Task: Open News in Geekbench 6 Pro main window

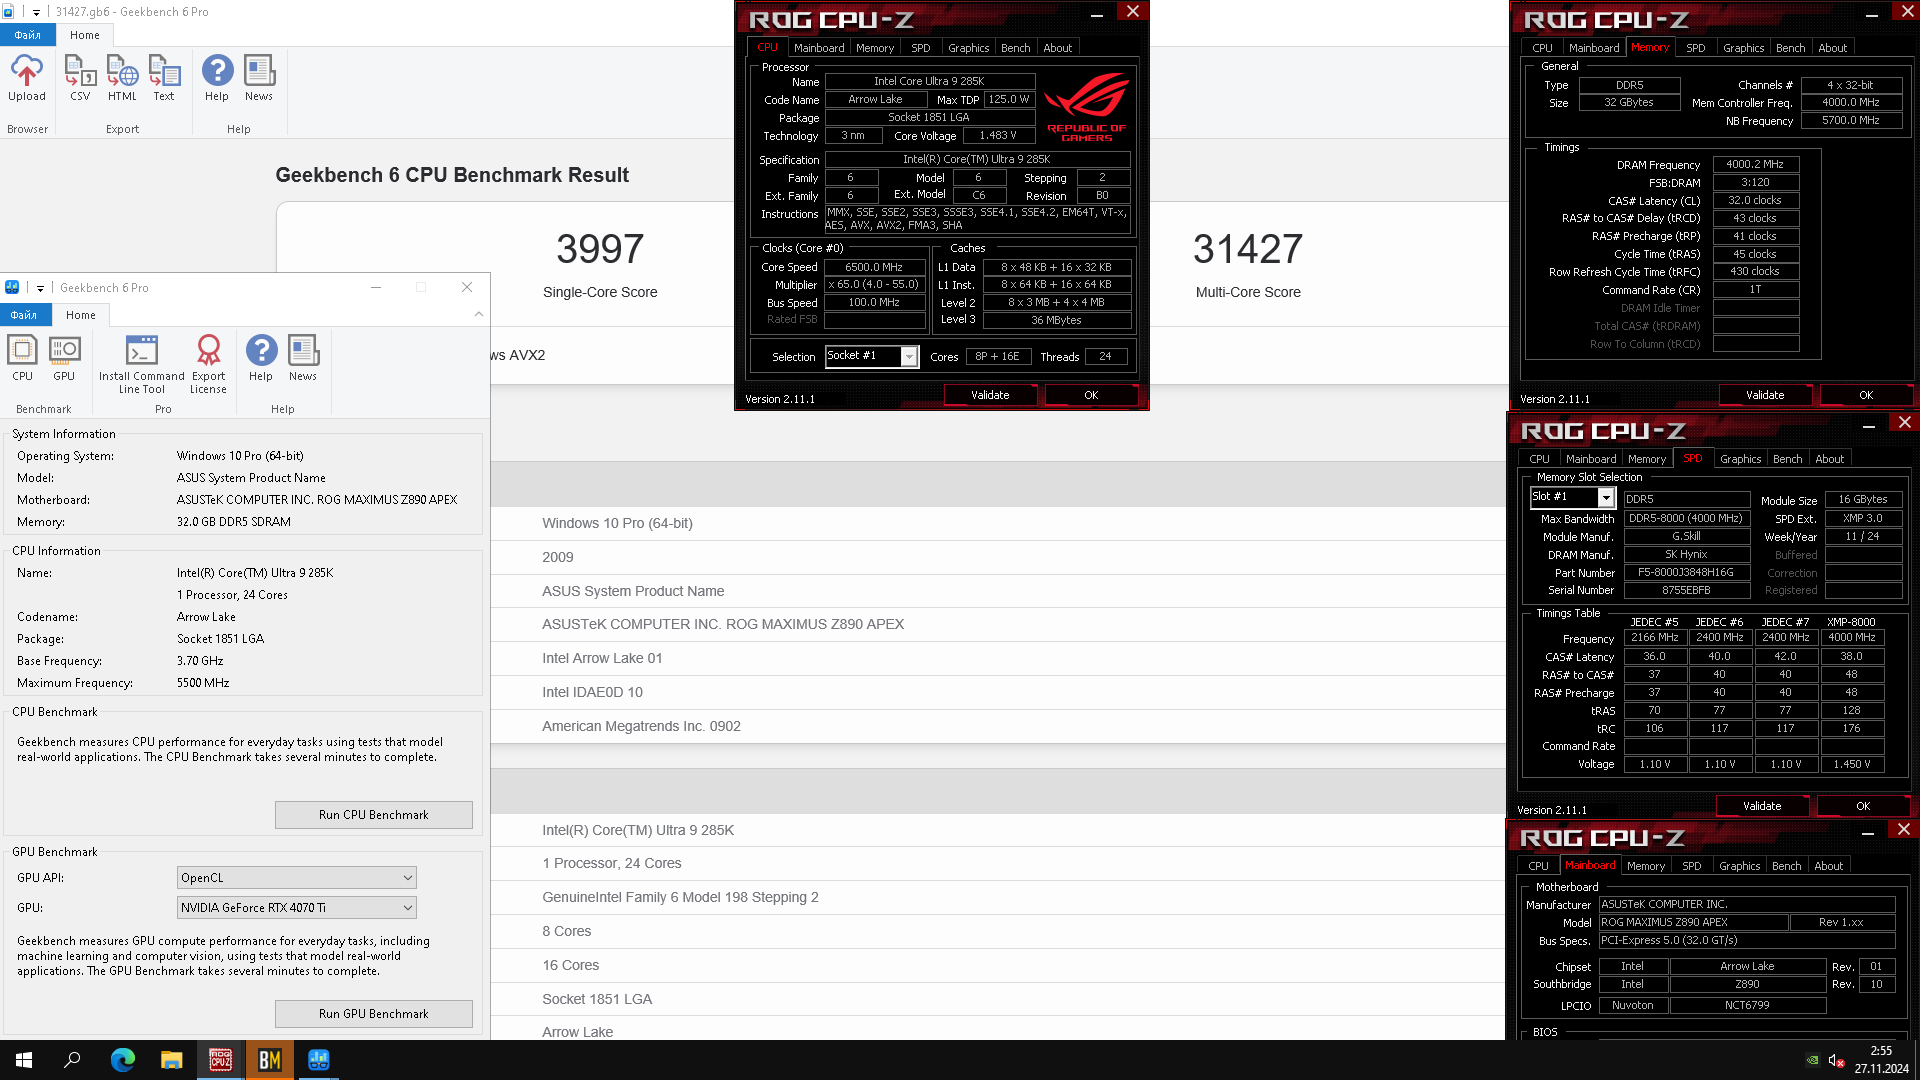Action: tap(303, 358)
